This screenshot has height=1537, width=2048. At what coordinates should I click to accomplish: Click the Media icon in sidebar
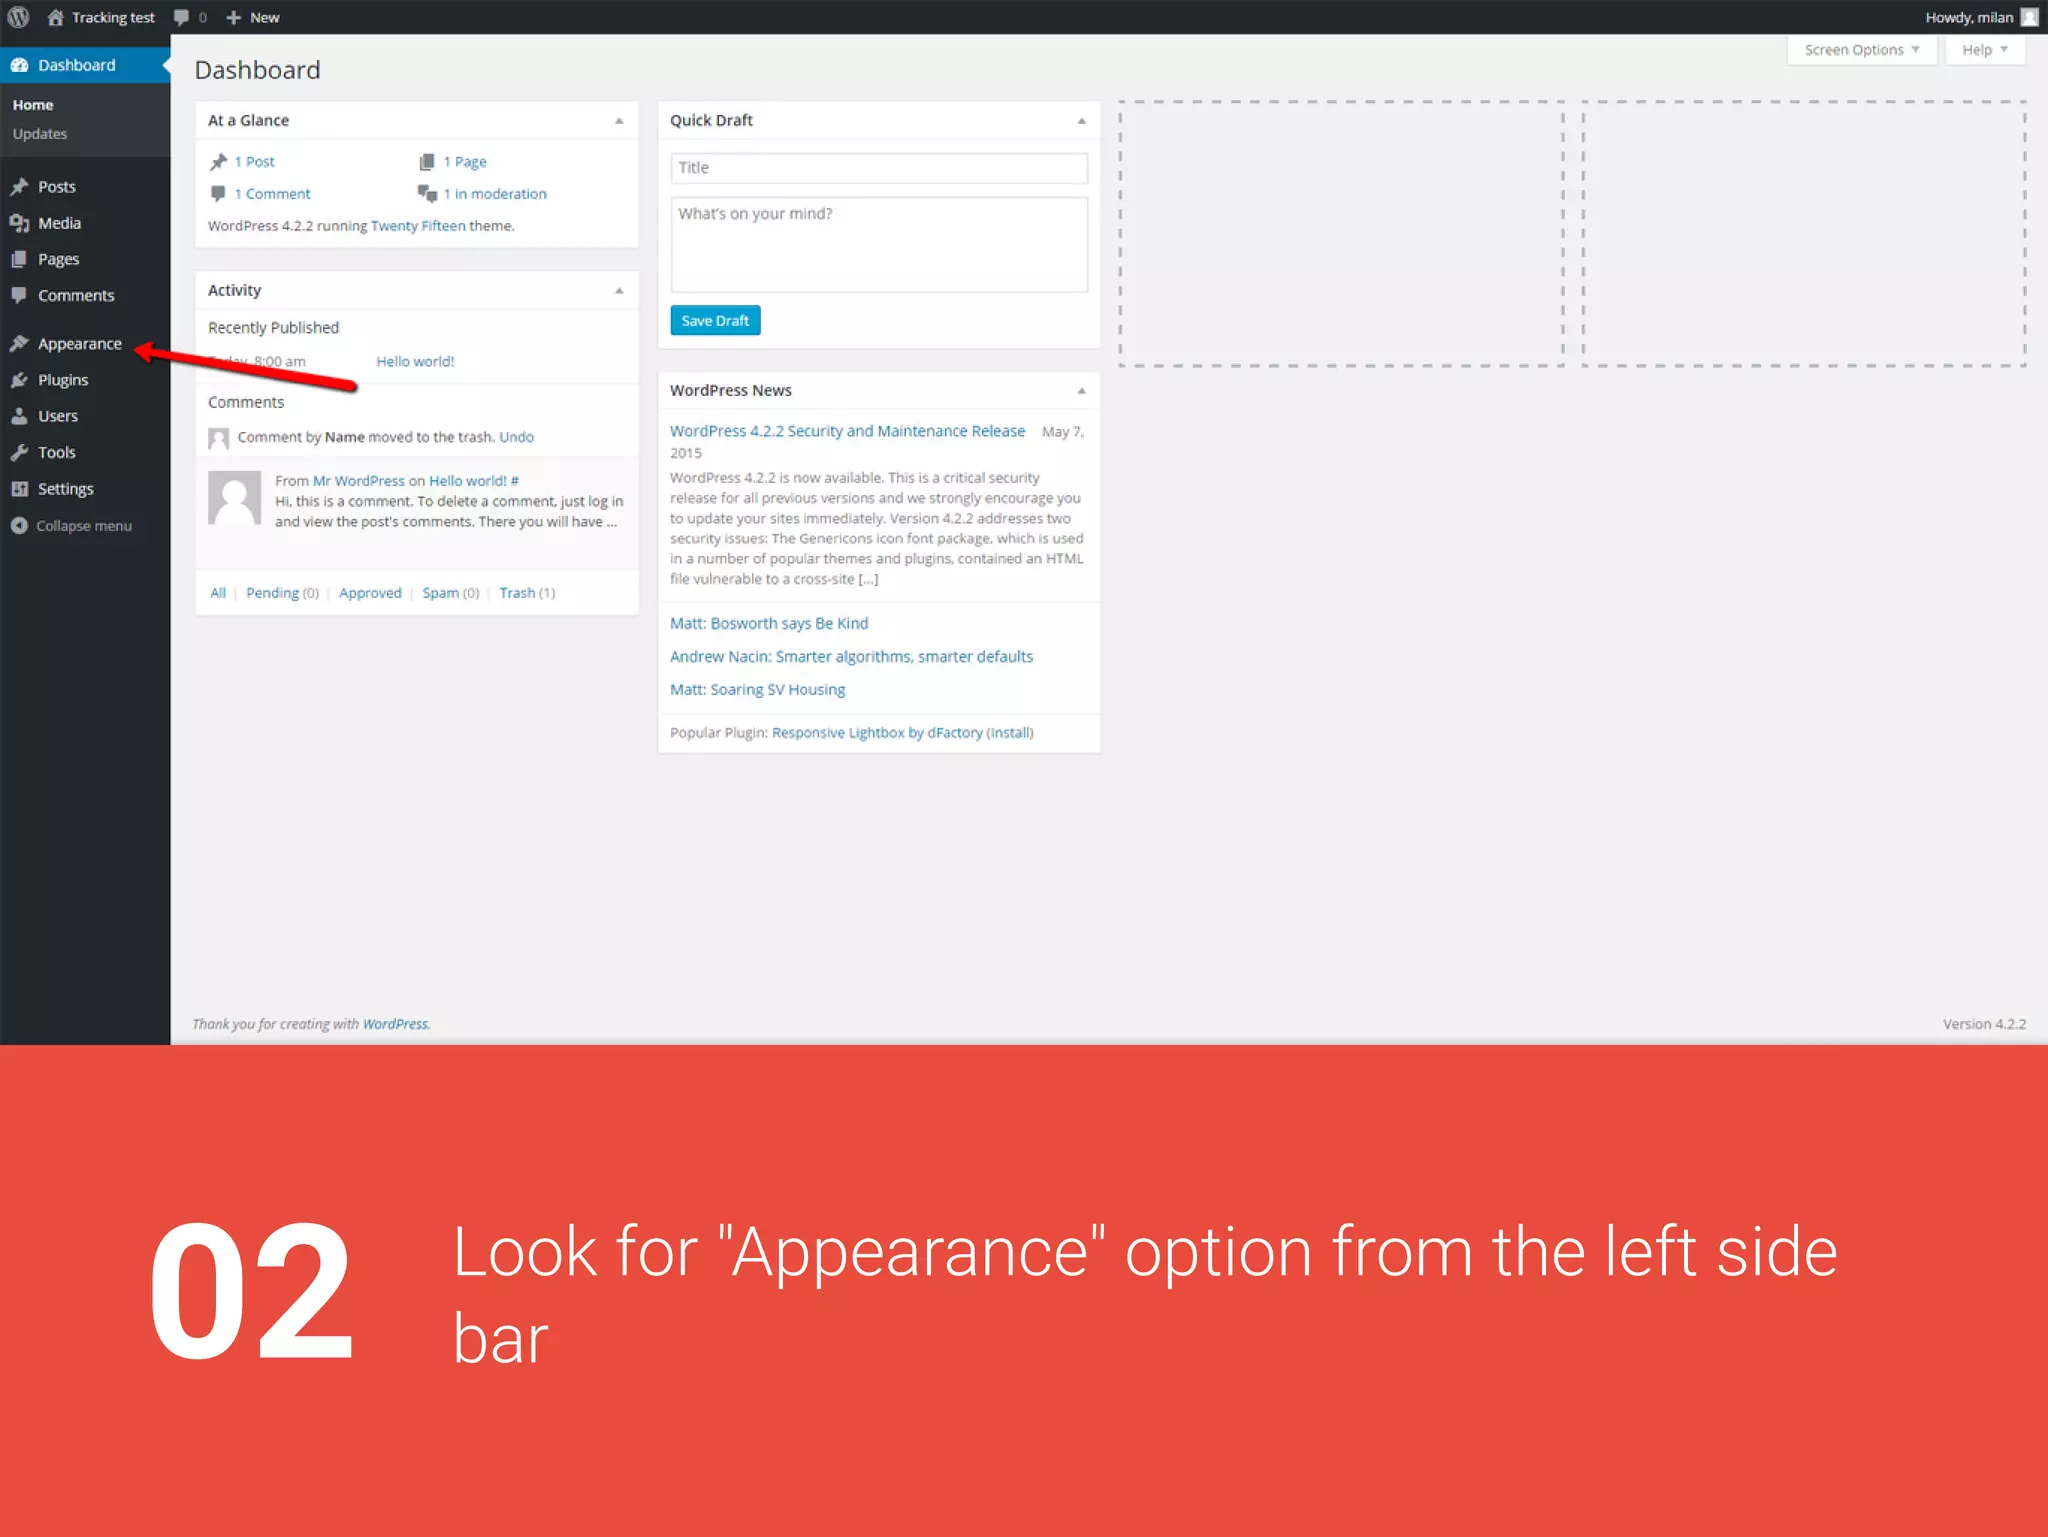pos(19,223)
